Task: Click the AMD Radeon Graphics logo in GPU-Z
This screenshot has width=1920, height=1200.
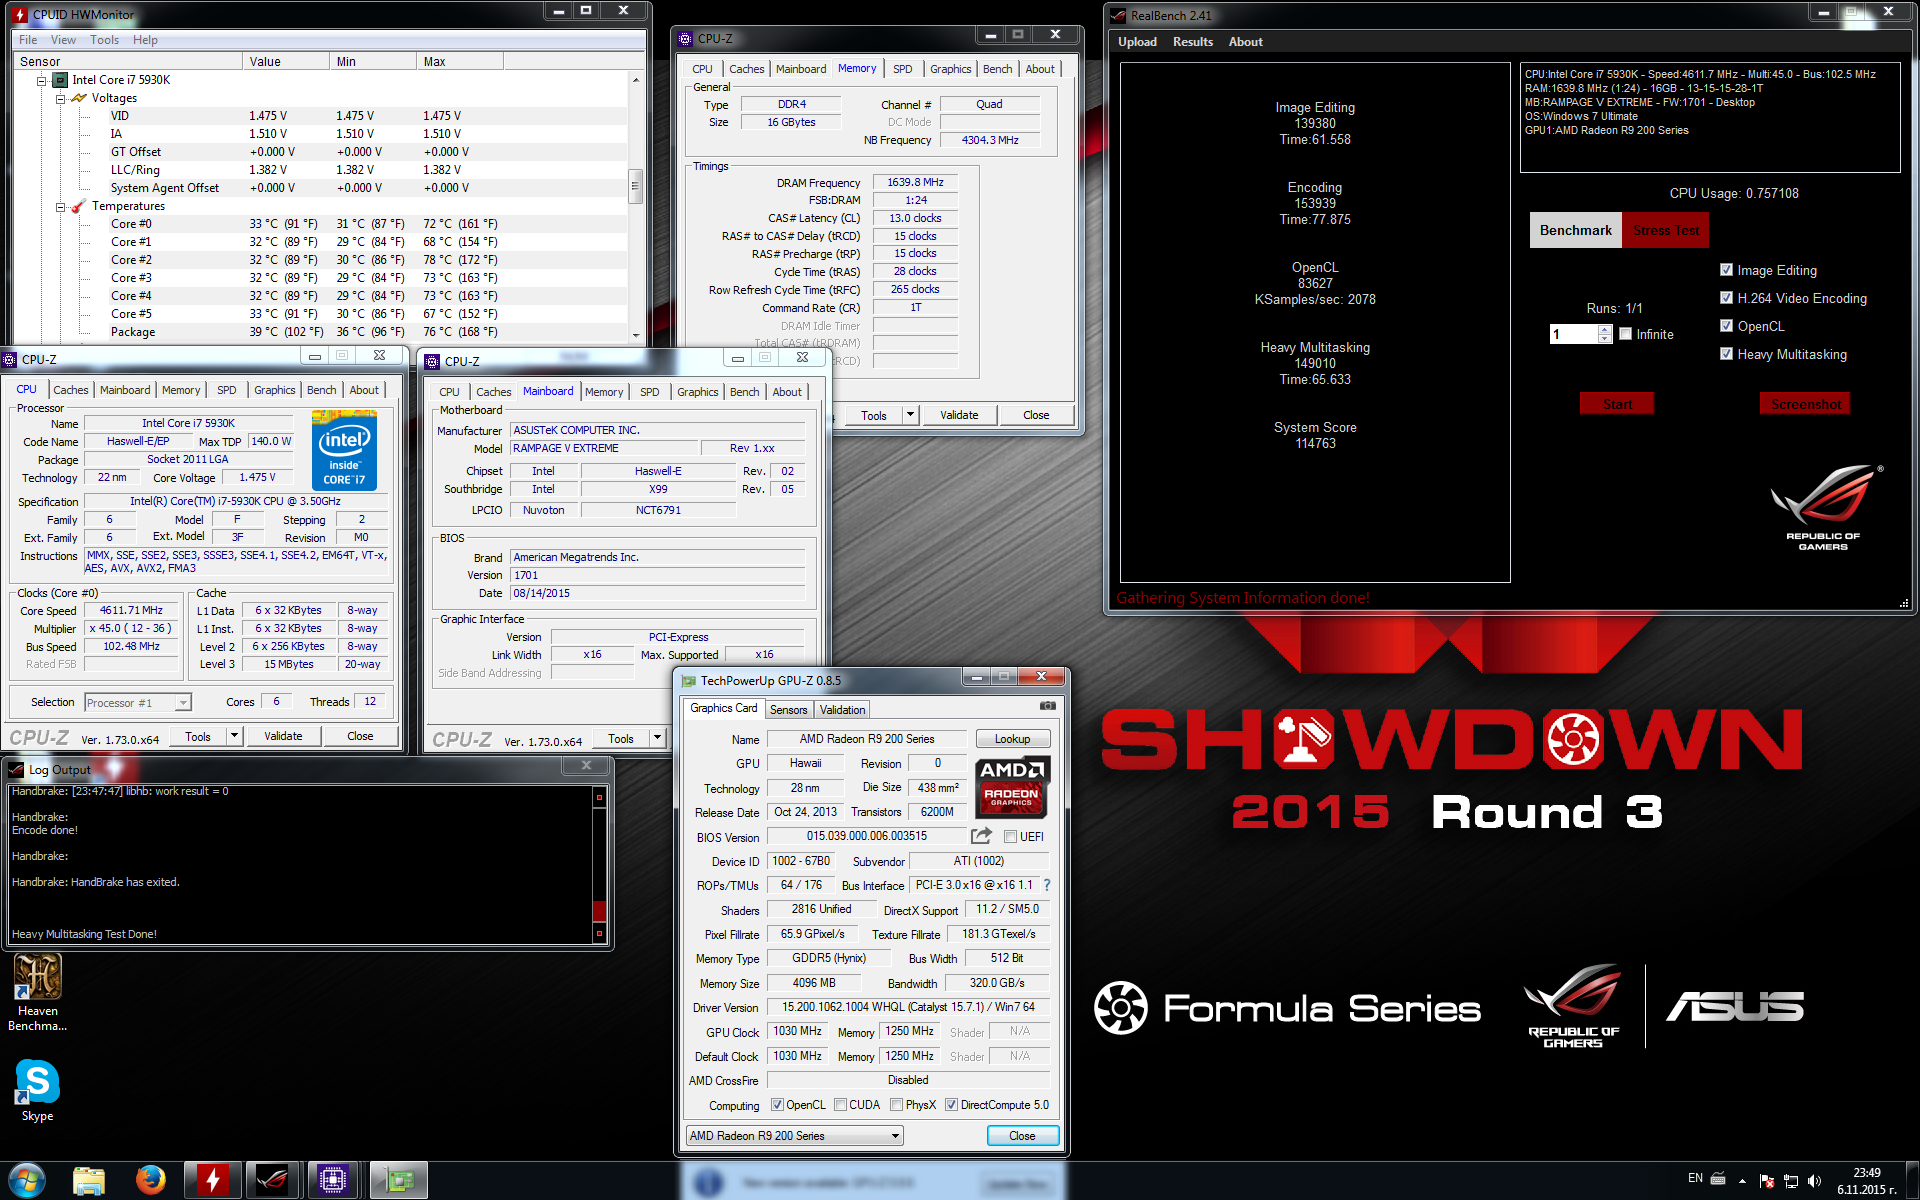Action: [x=1011, y=787]
